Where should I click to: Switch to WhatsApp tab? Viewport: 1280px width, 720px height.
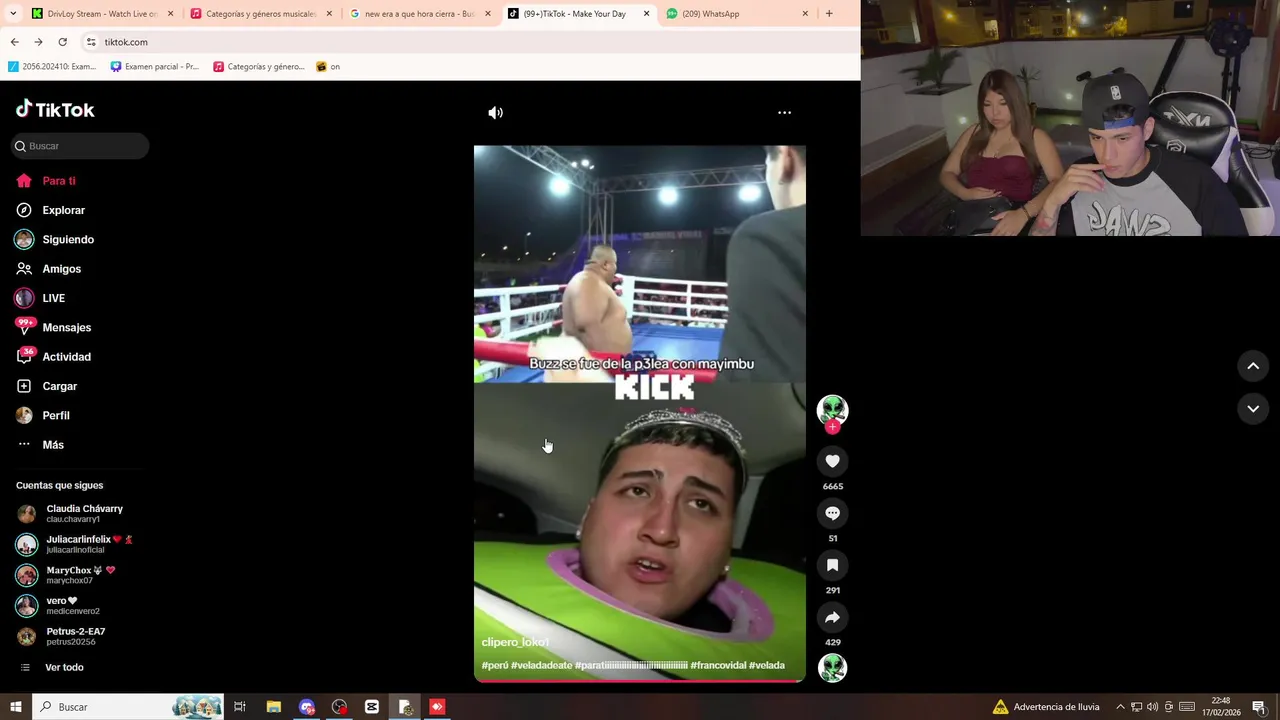(737, 14)
